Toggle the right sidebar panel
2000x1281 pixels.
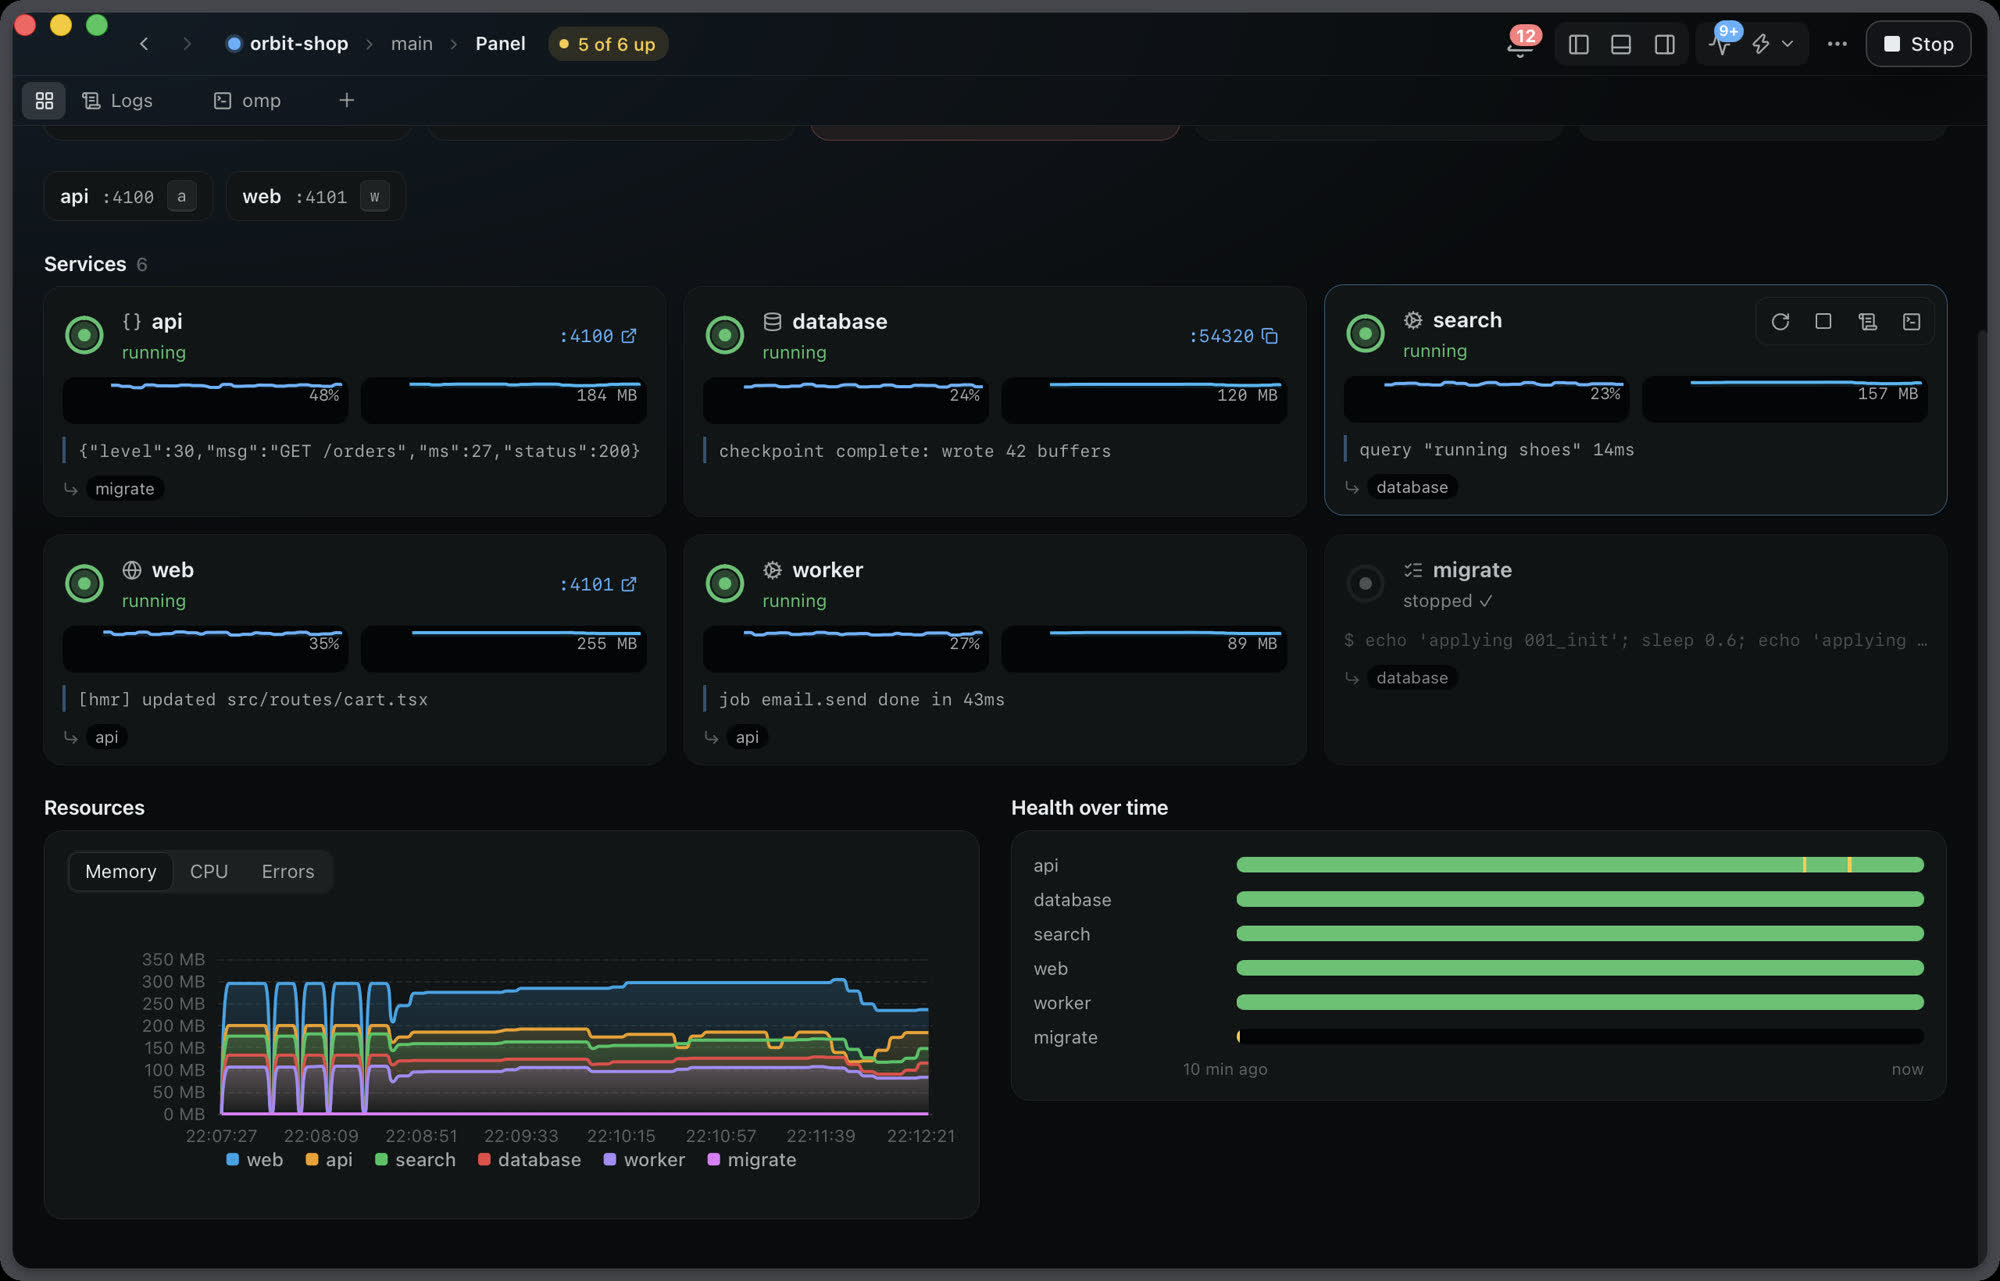1664,44
